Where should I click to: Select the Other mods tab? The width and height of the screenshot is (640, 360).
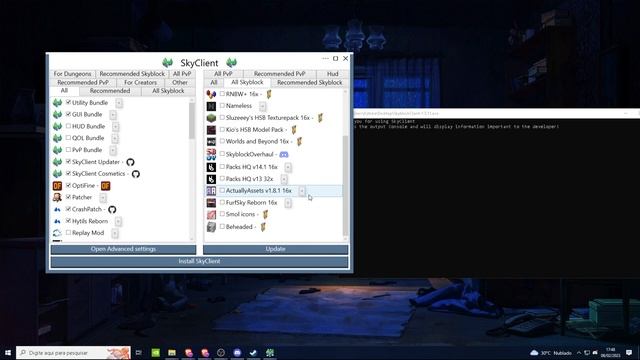click(180, 82)
